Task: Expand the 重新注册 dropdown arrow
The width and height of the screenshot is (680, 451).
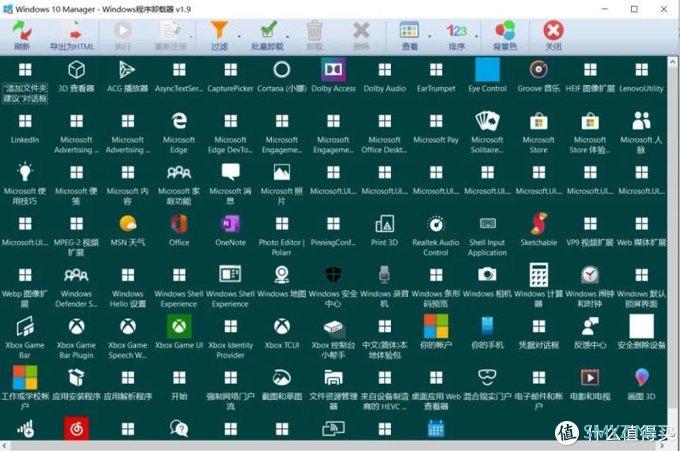Action: [x=191, y=36]
